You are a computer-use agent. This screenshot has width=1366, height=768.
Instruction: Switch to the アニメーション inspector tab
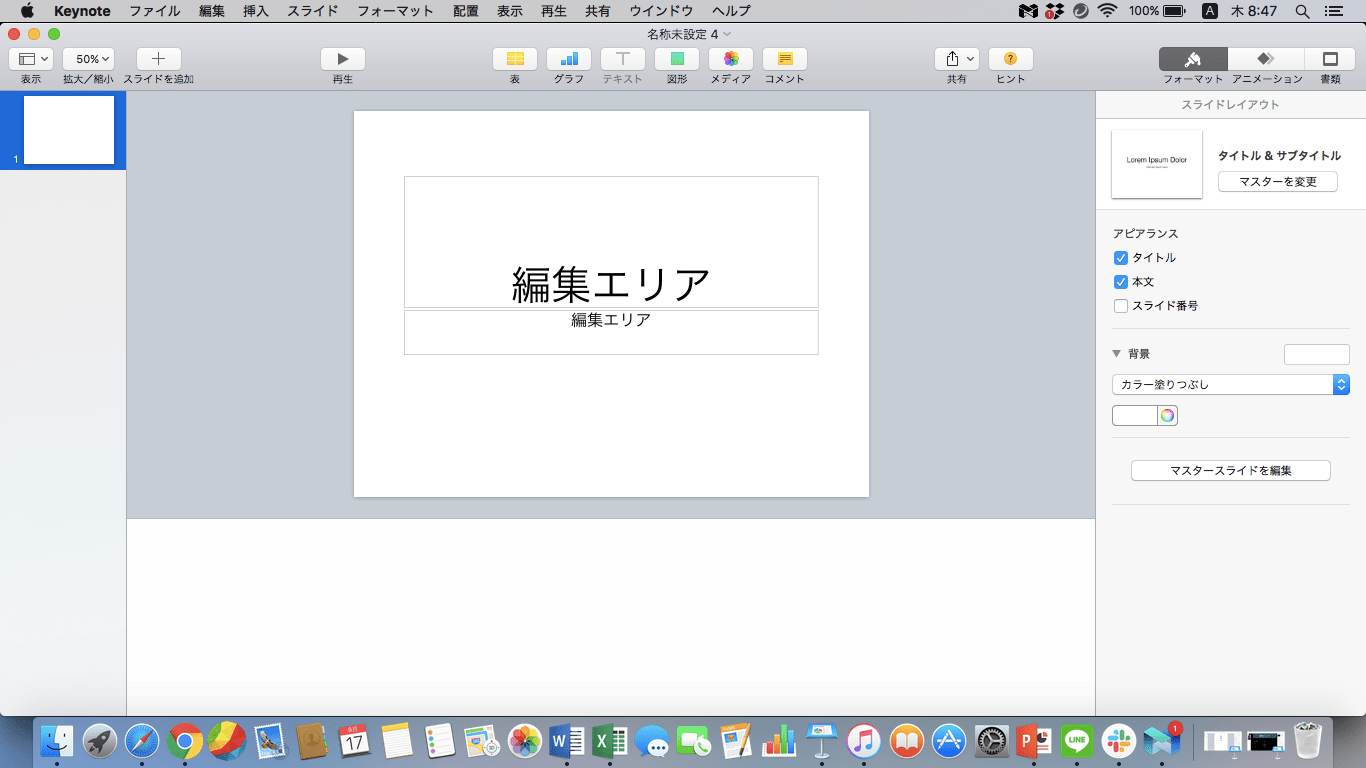[x=1266, y=59]
